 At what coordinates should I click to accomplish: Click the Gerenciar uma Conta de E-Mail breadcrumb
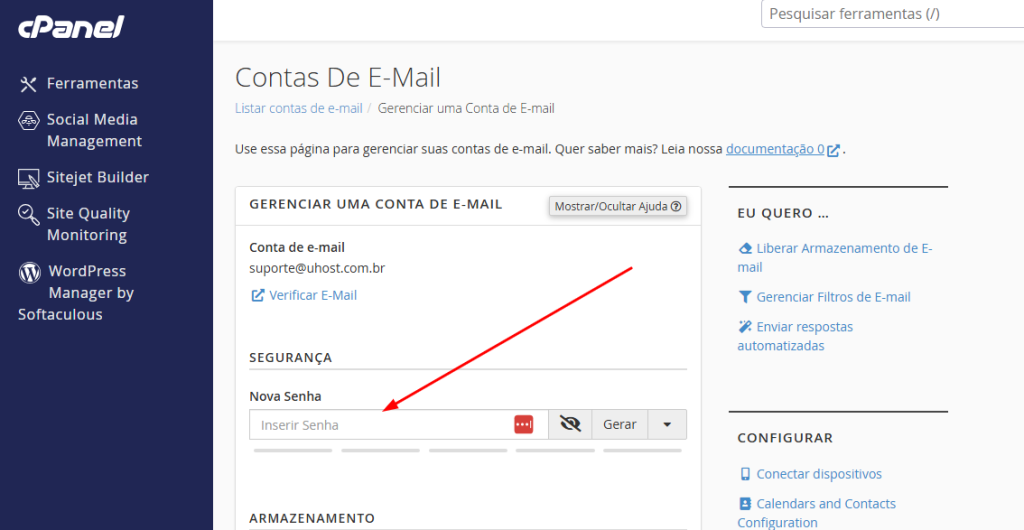466,108
